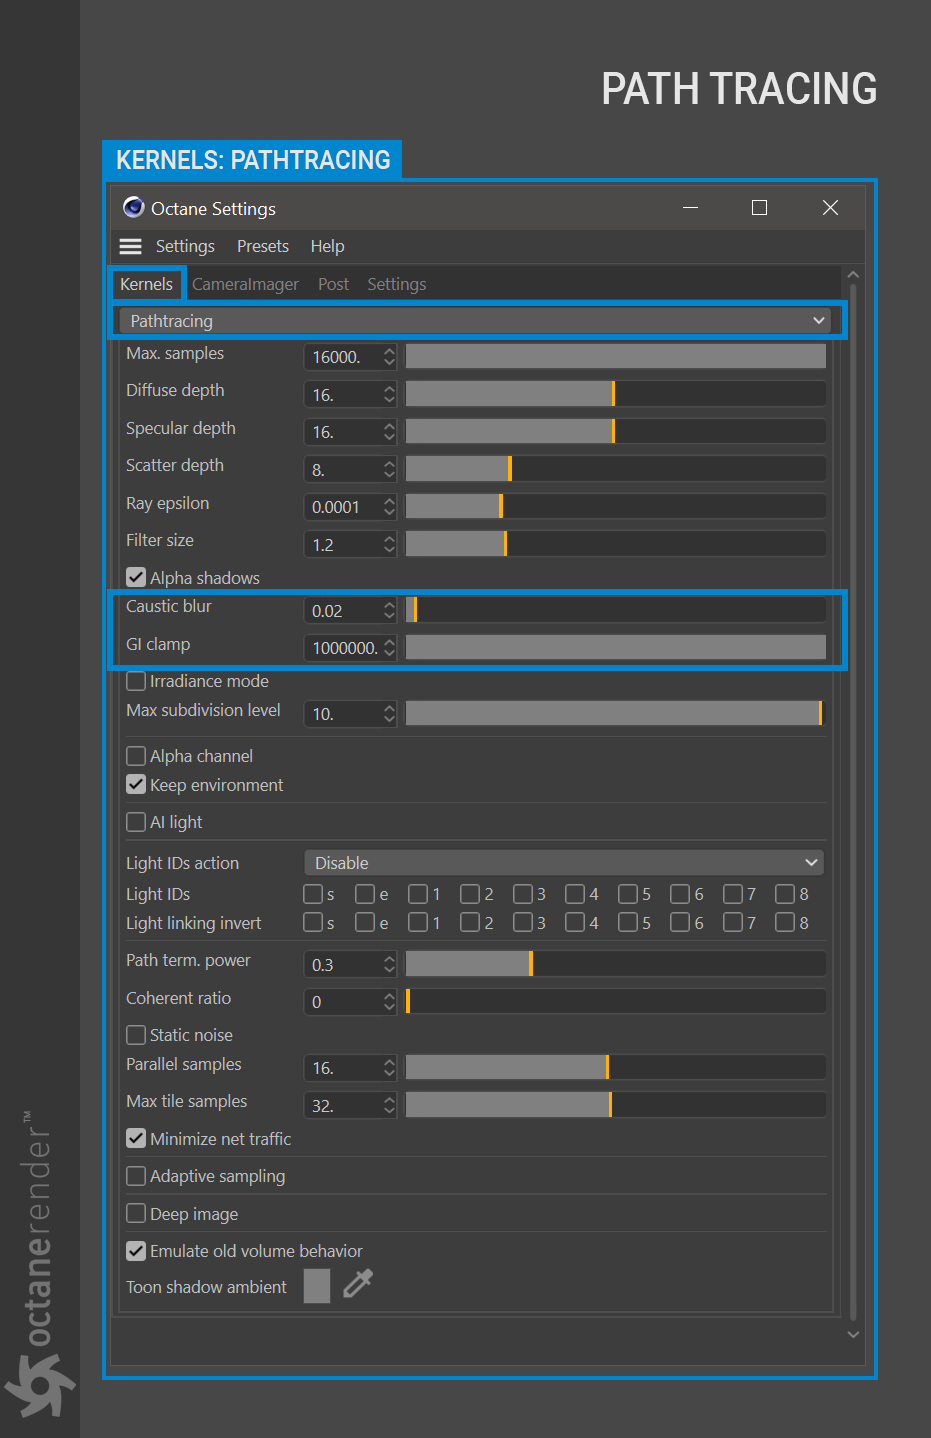Image resolution: width=931 pixels, height=1438 pixels.
Task: Open the hamburger menu icon
Action: [x=130, y=246]
